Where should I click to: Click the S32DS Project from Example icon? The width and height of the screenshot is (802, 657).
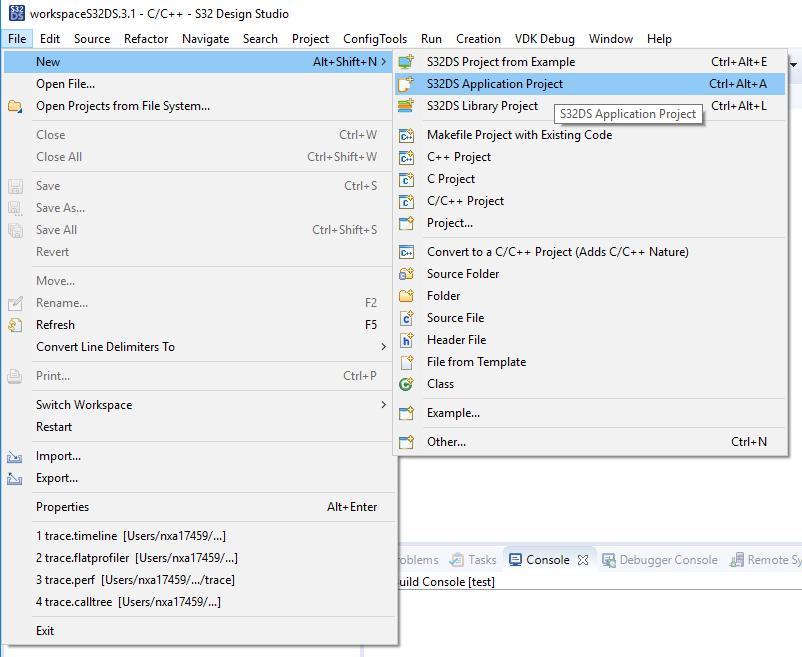coord(406,61)
